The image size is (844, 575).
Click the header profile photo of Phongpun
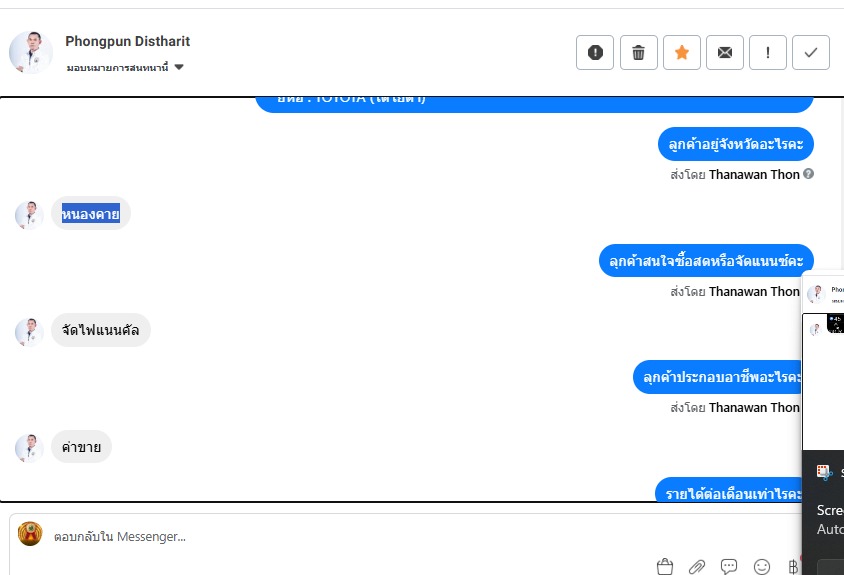[x=31, y=52]
